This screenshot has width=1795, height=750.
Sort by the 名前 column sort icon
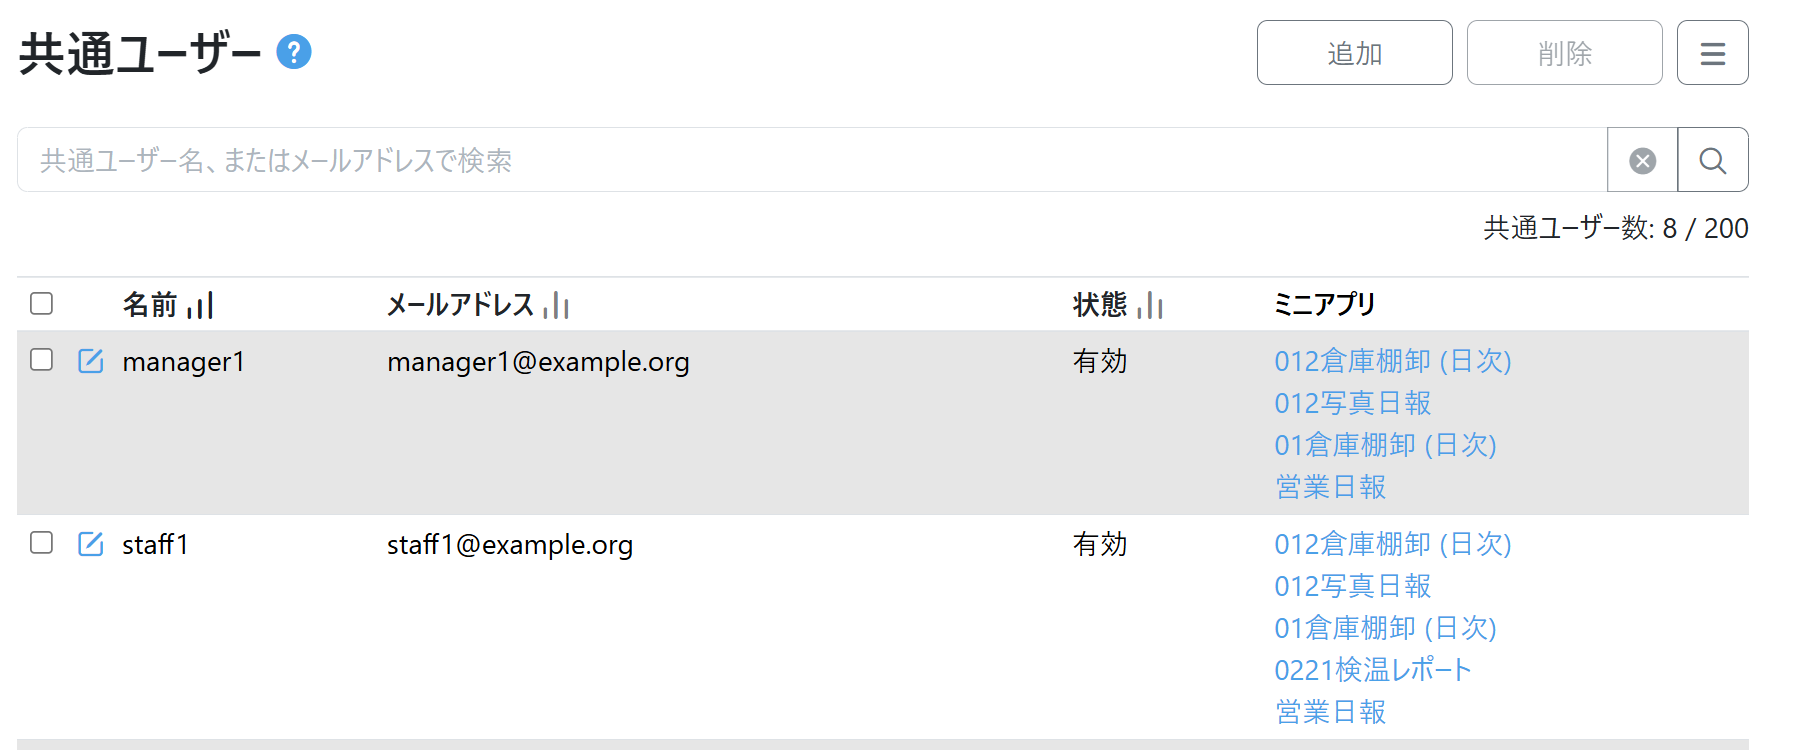[200, 305]
